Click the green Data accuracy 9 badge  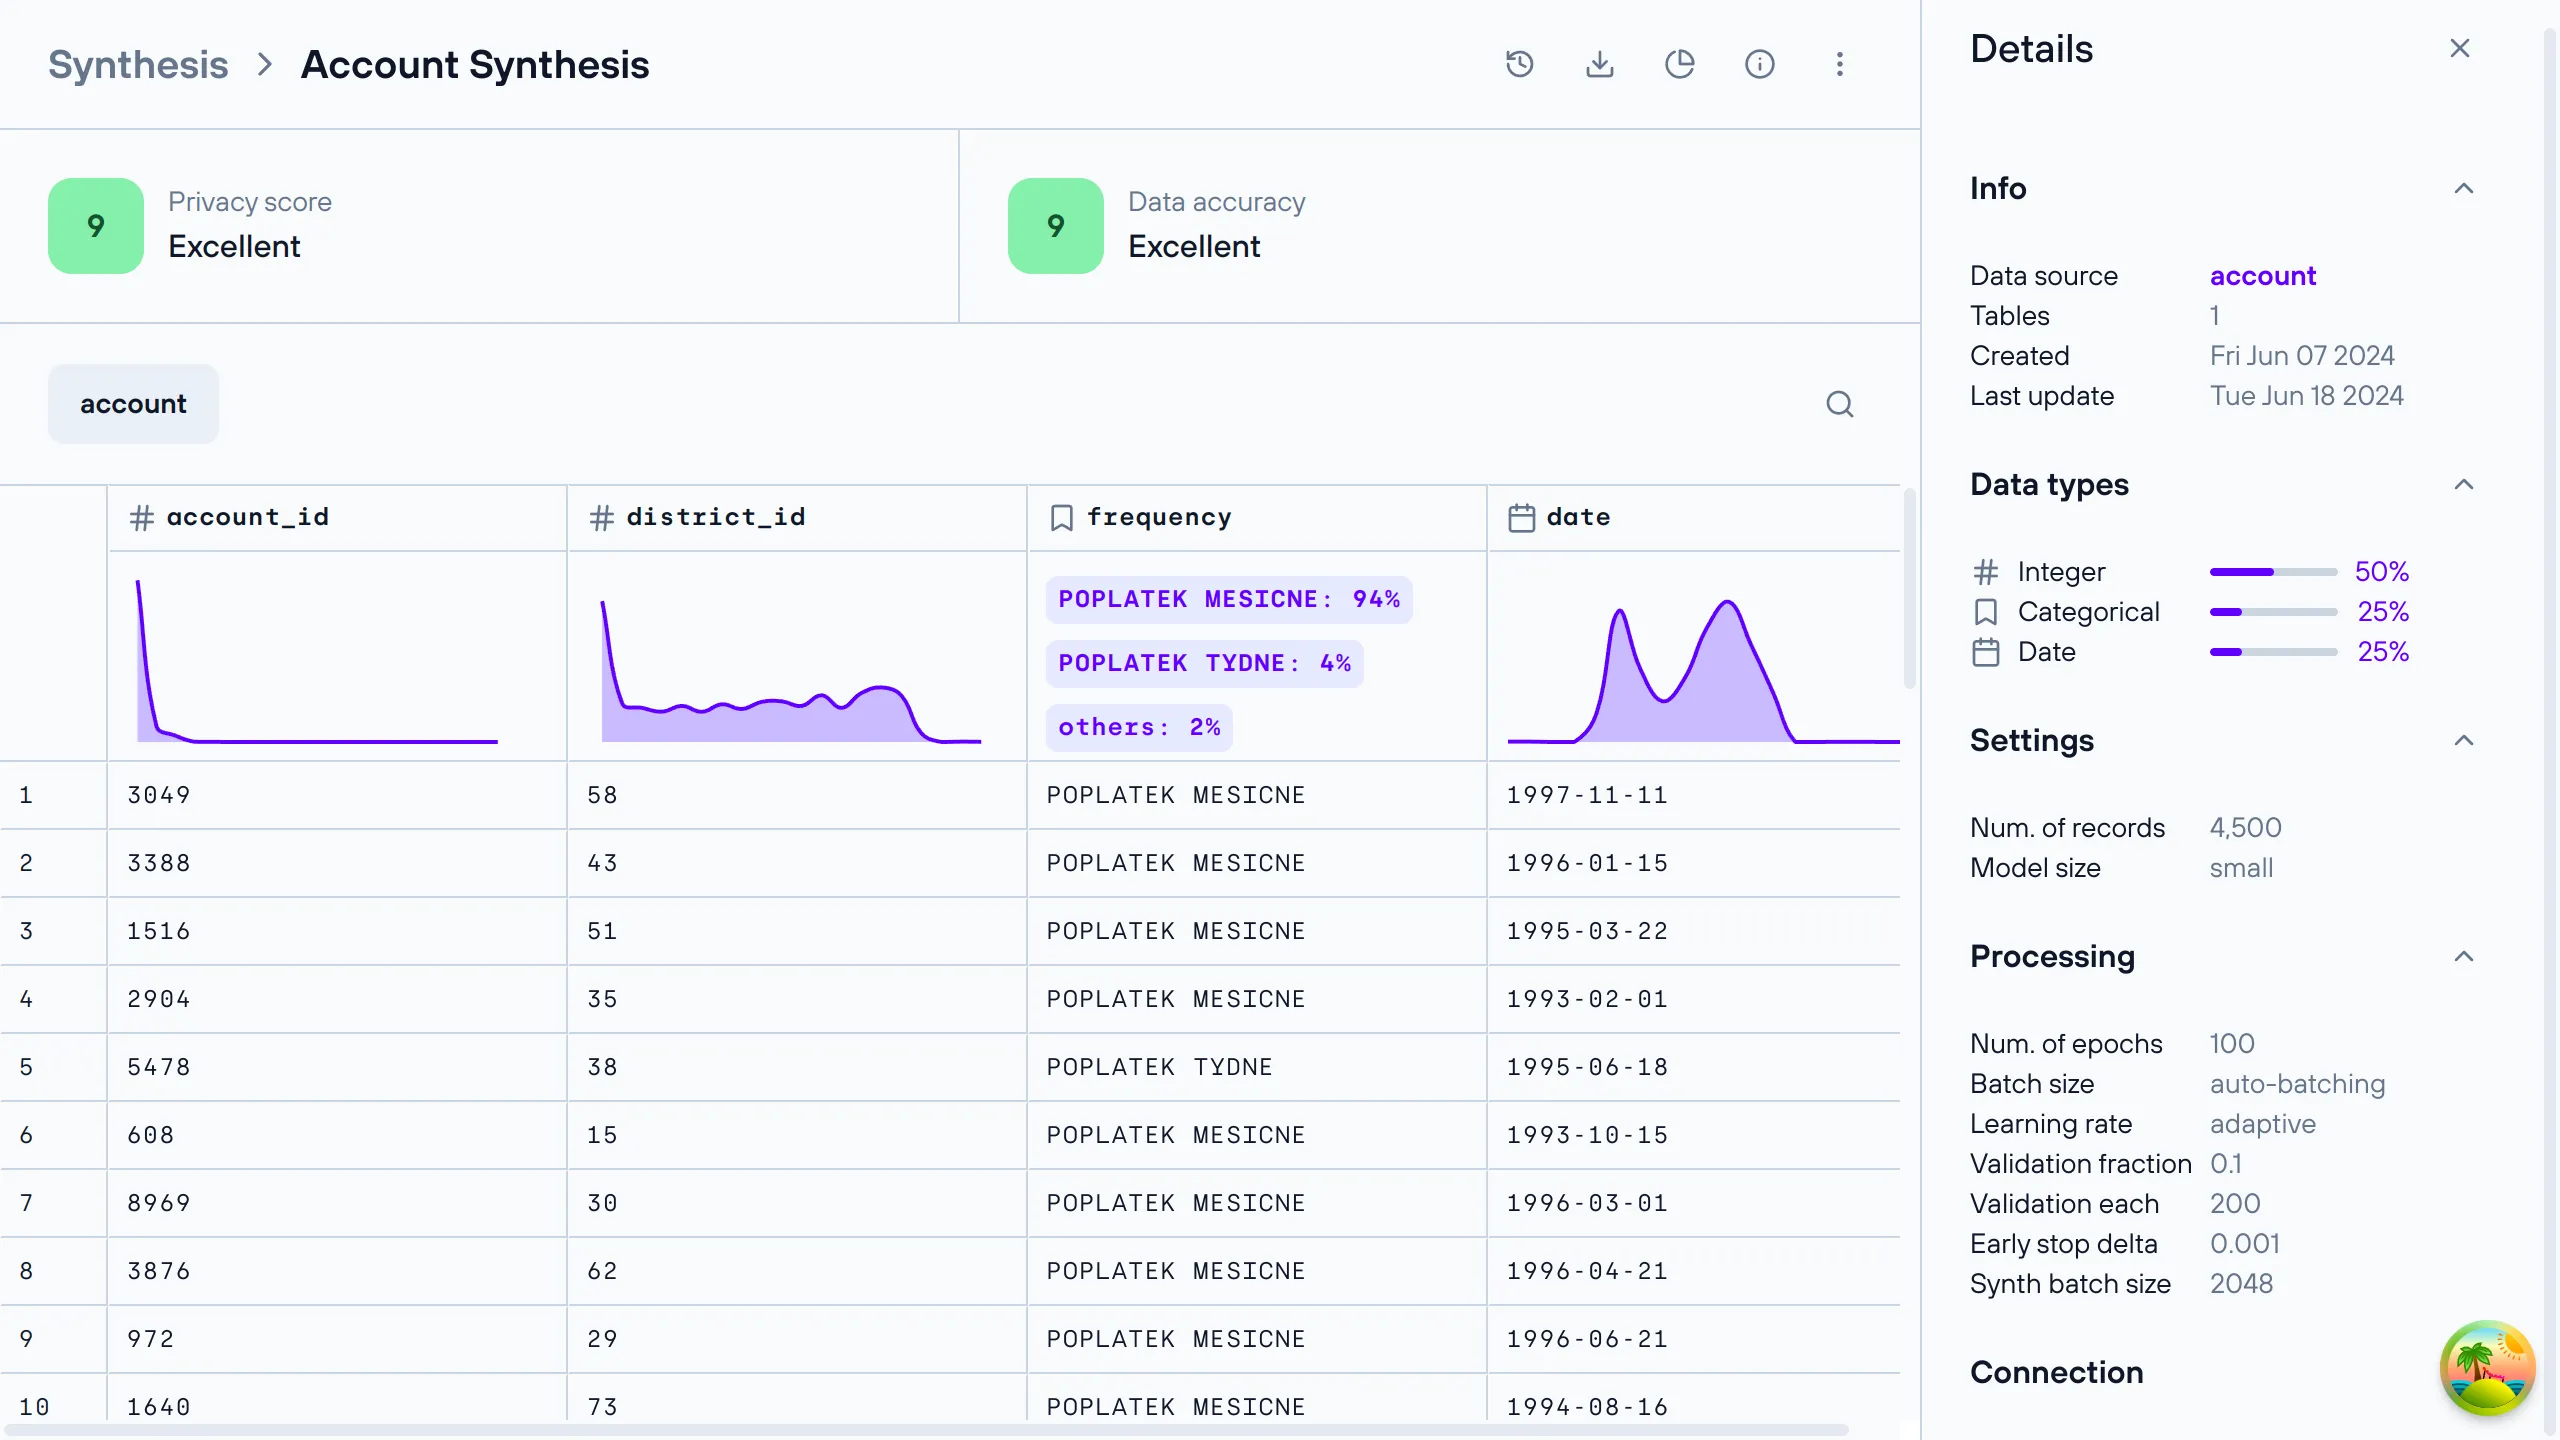1056,226
